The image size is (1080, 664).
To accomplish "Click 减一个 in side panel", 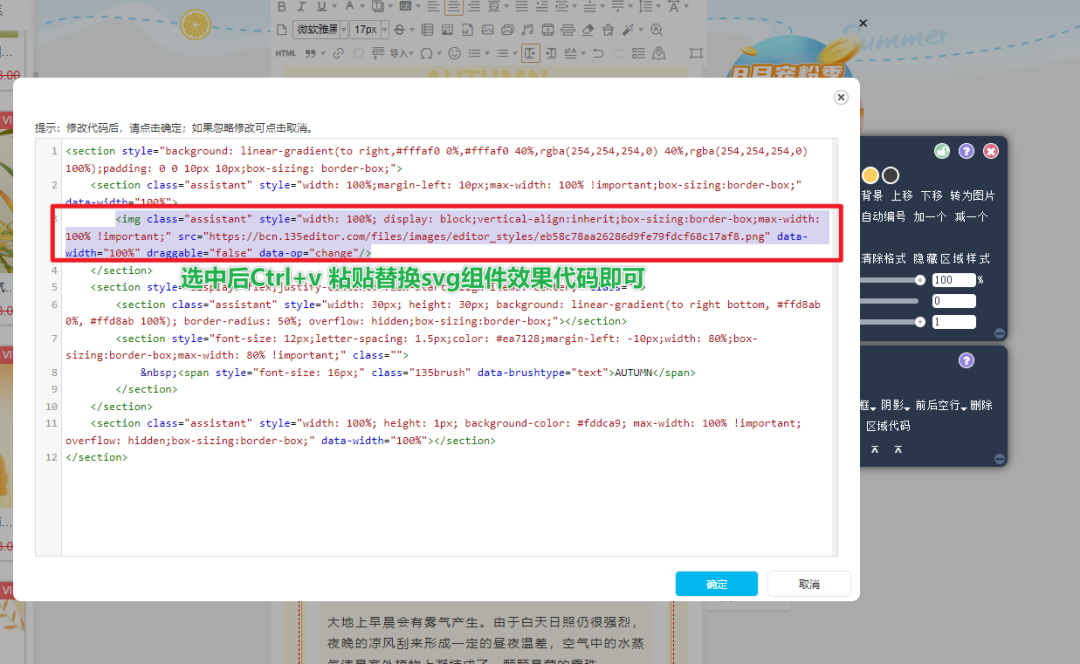I will click(x=971, y=216).
